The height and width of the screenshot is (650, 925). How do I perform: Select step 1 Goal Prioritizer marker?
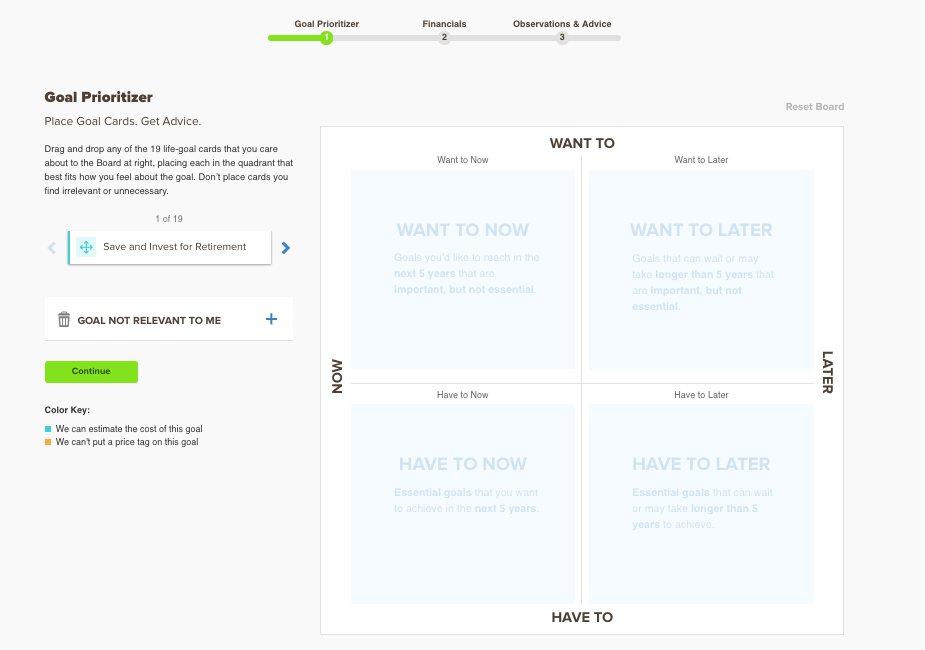326,38
